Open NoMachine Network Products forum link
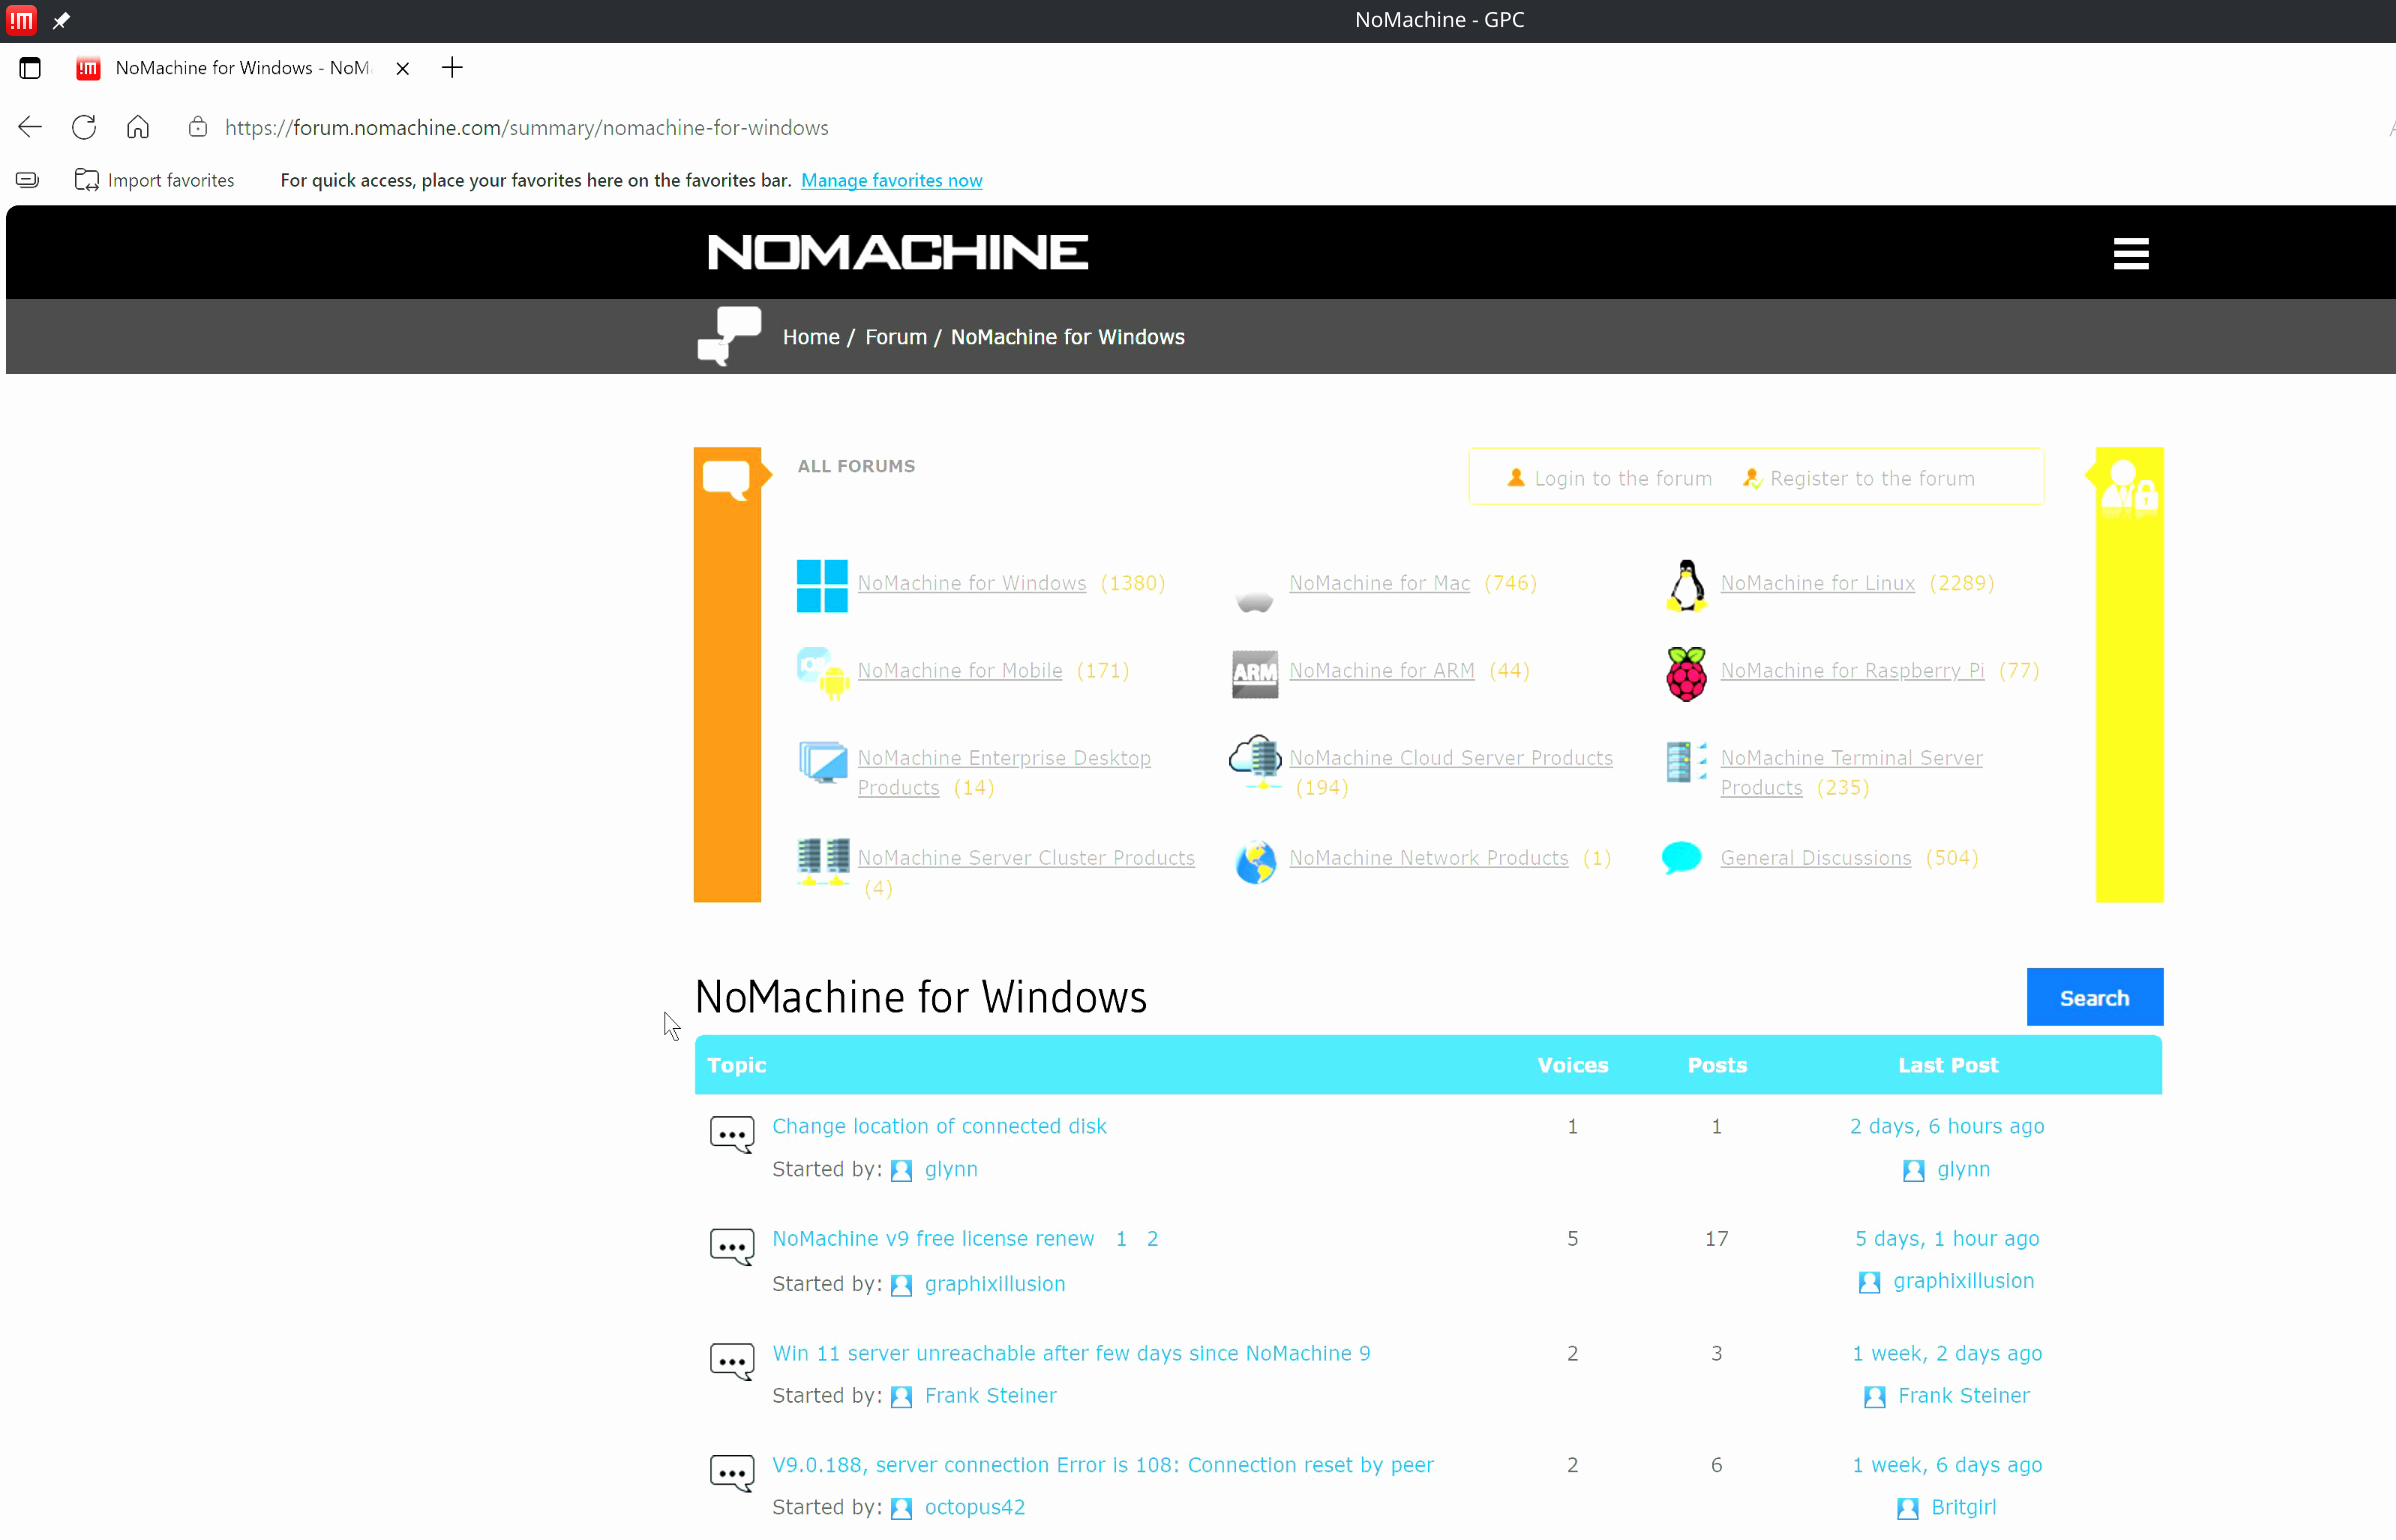Image resolution: width=2396 pixels, height=1540 pixels. point(1429,858)
